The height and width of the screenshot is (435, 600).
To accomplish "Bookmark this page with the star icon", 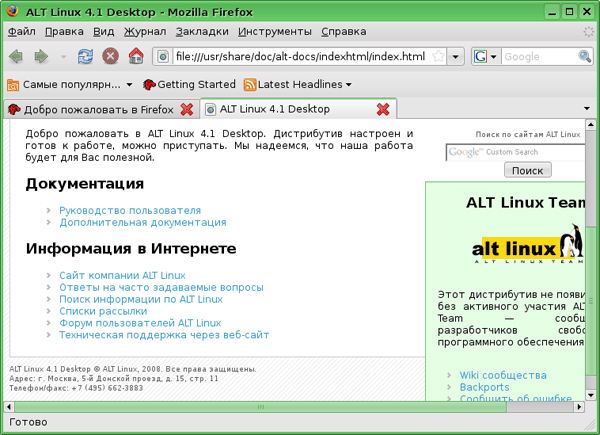I will [x=438, y=57].
